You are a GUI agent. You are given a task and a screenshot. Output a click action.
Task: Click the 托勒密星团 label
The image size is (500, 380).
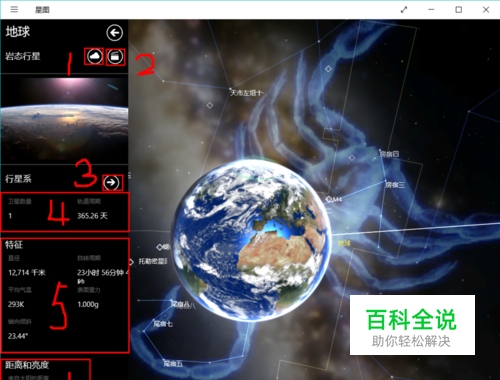tap(153, 261)
